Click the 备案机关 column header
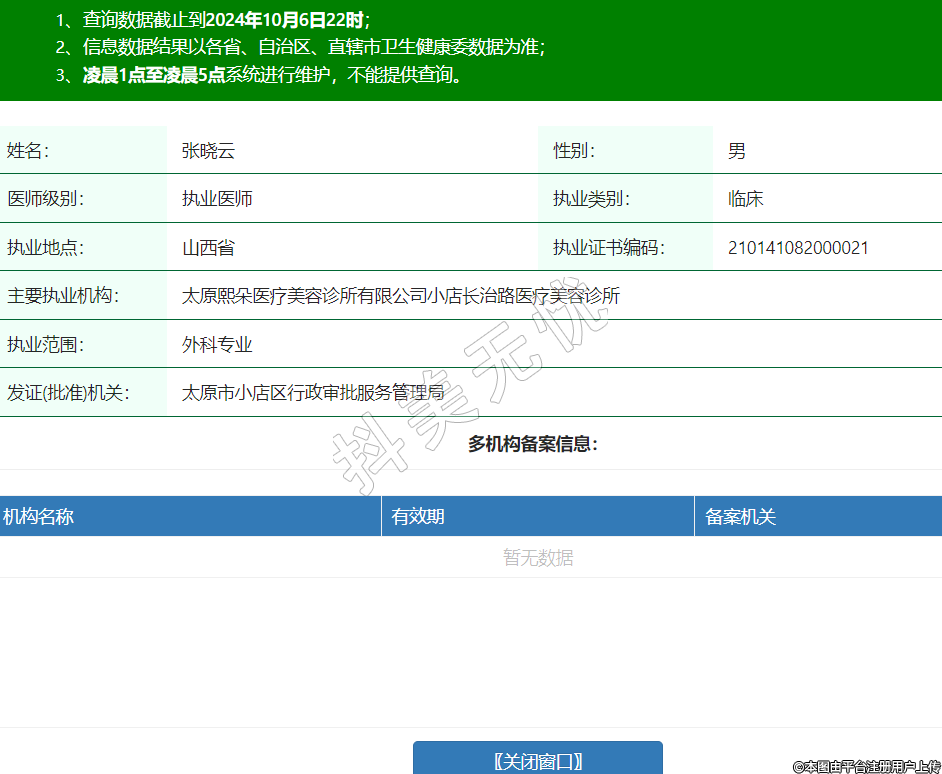The image size is (942, 774). point(741,517)
